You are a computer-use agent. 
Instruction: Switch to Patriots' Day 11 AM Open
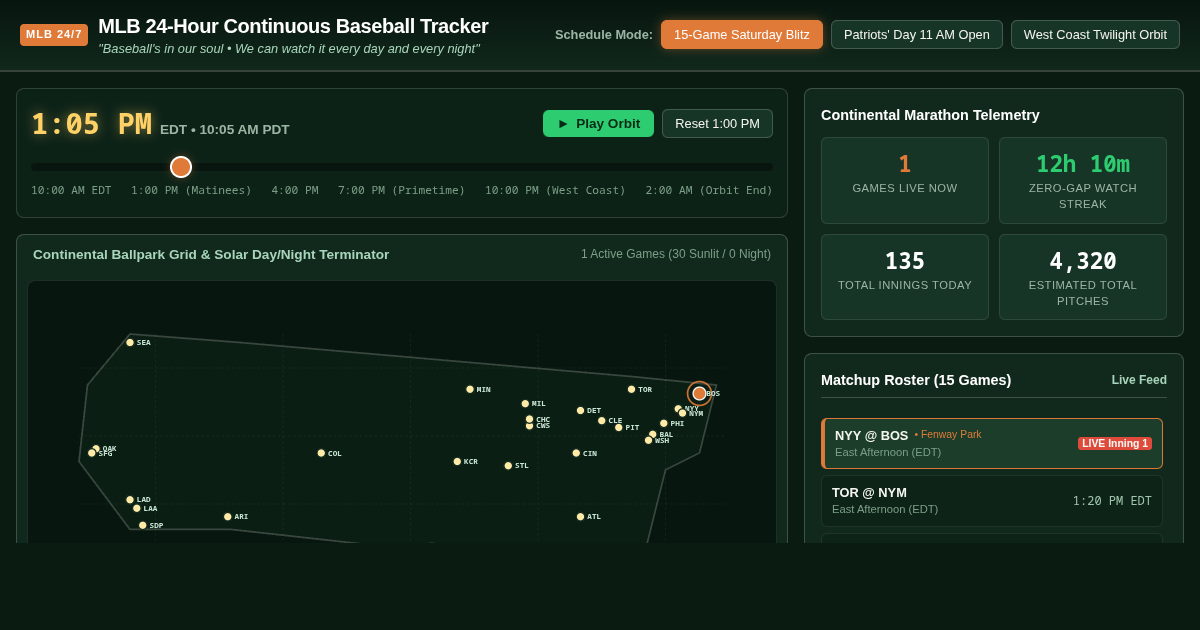click(x=917, y=35)
